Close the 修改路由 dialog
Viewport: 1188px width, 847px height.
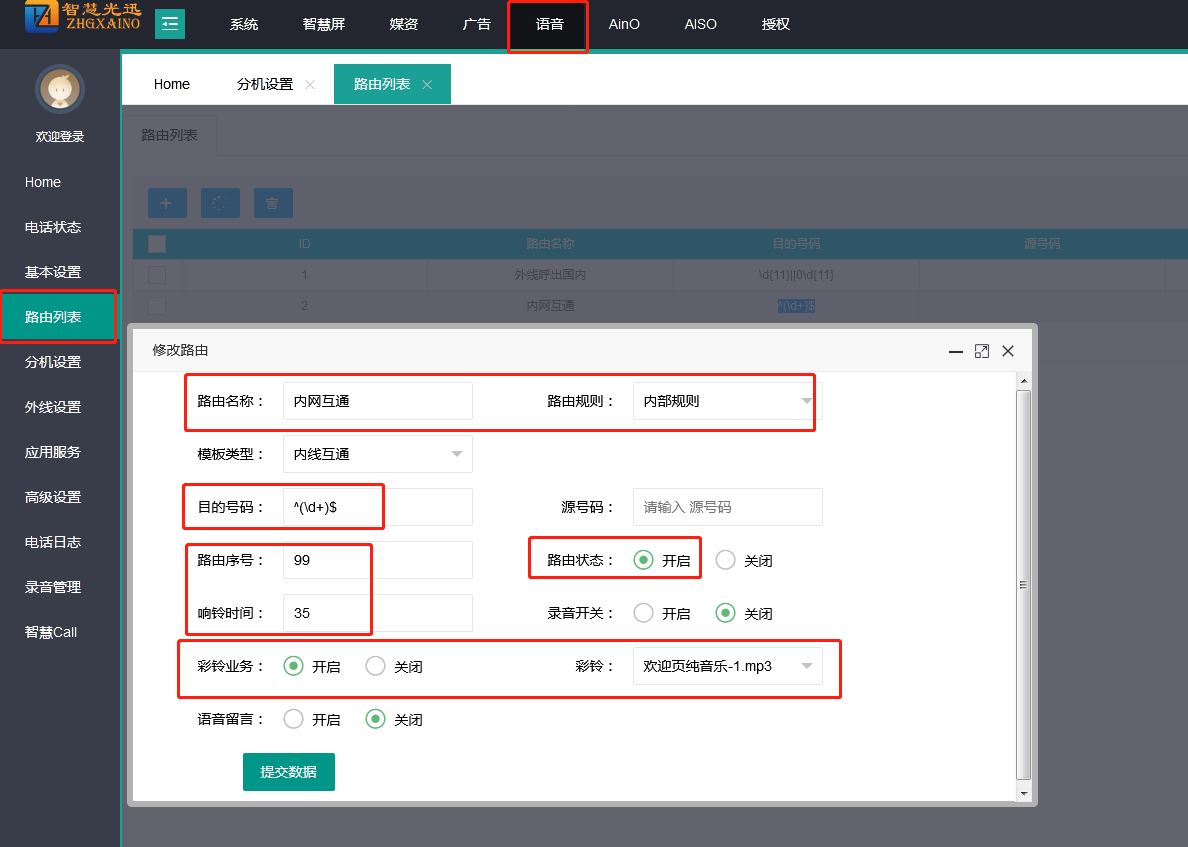pos(1008,351)
